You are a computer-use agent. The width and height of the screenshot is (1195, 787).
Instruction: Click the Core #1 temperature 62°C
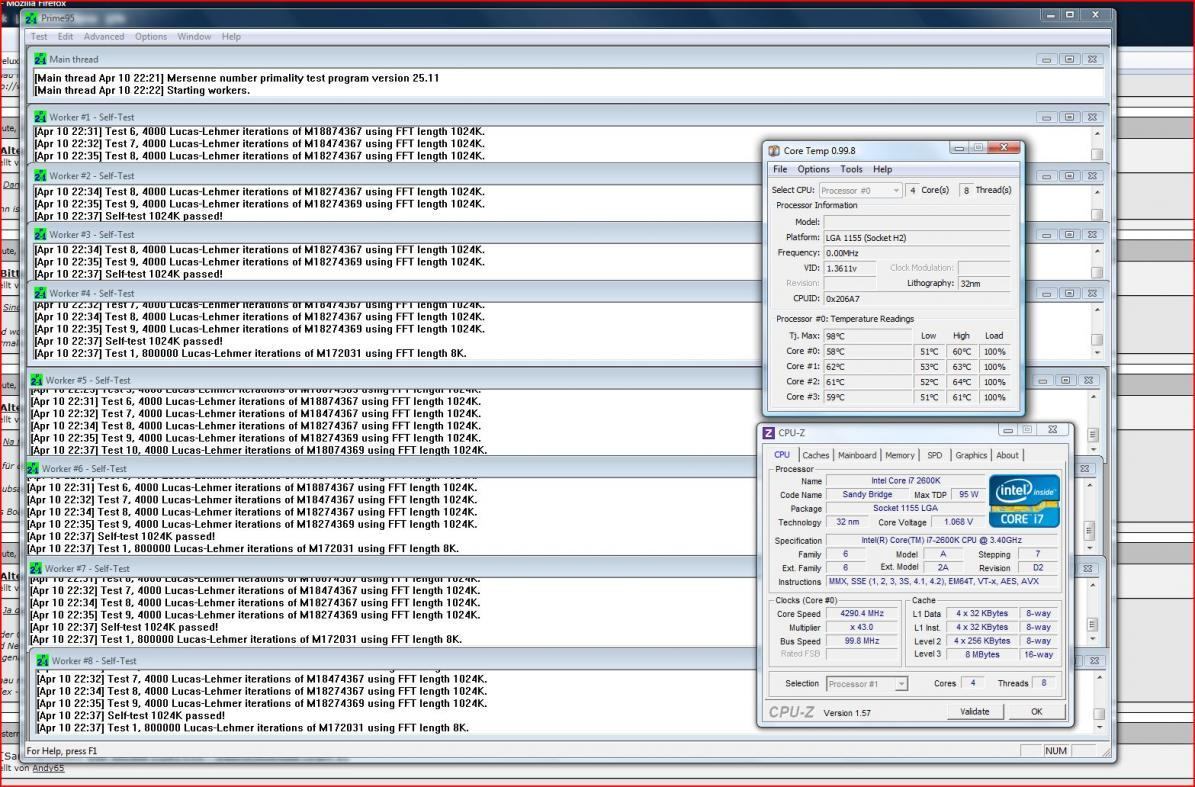[867, 366]
